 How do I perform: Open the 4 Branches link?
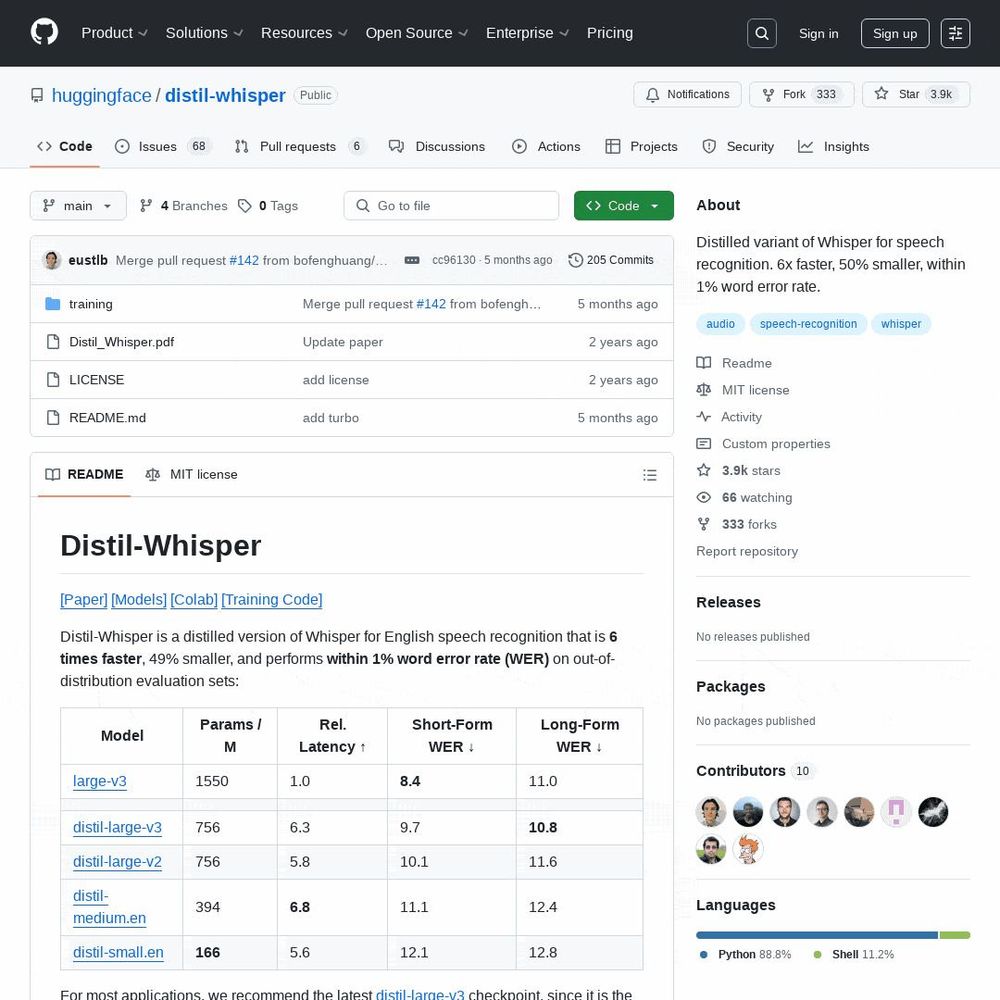coord(184,206)
